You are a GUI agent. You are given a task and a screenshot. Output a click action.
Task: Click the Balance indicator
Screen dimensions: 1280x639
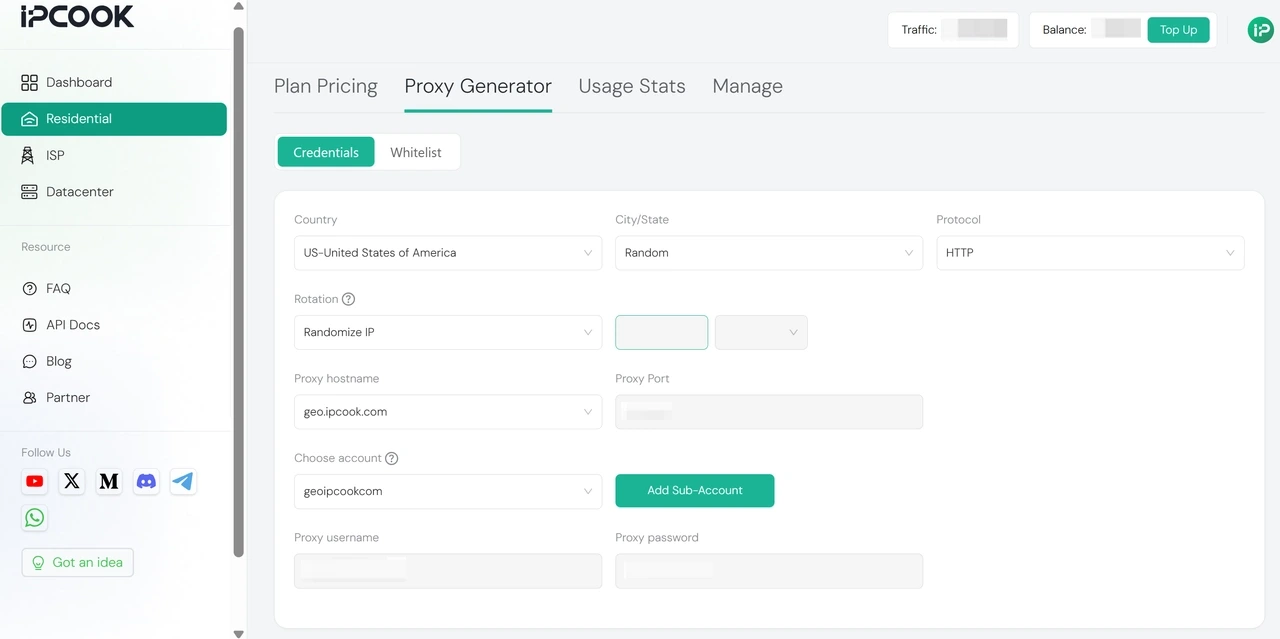coord(1086,30)
